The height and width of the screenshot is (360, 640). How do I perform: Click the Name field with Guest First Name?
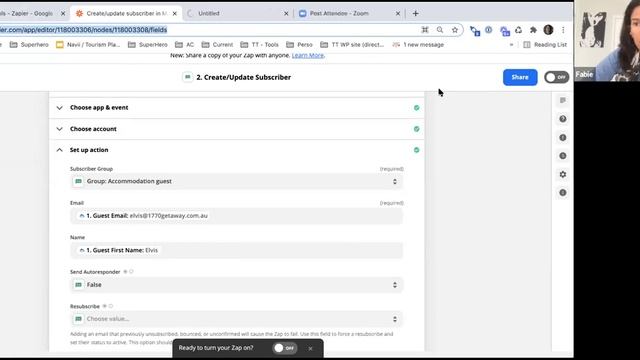[237, 250]
